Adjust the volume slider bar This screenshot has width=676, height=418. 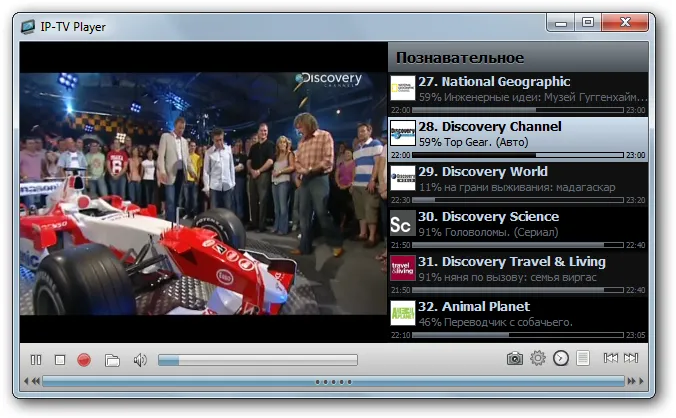point(258,360)
